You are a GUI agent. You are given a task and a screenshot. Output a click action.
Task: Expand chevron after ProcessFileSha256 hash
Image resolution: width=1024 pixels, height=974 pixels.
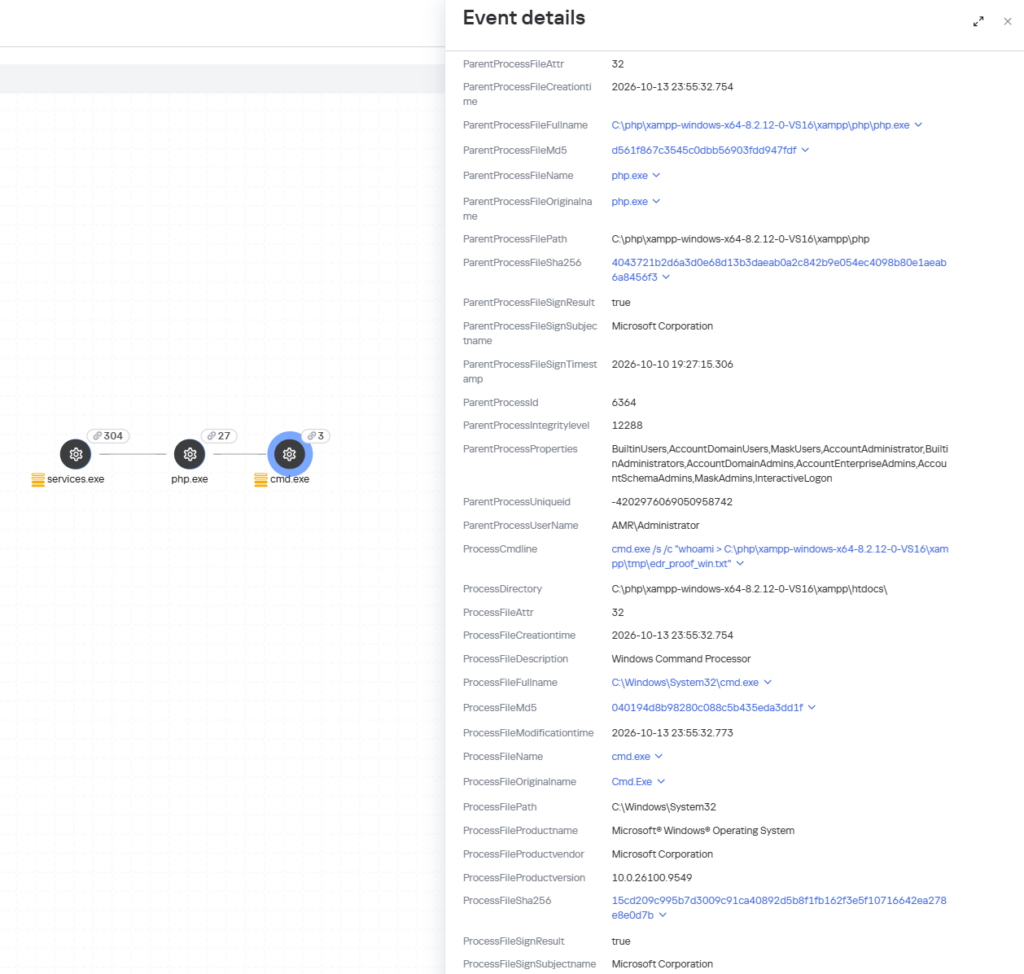point(663,915)
